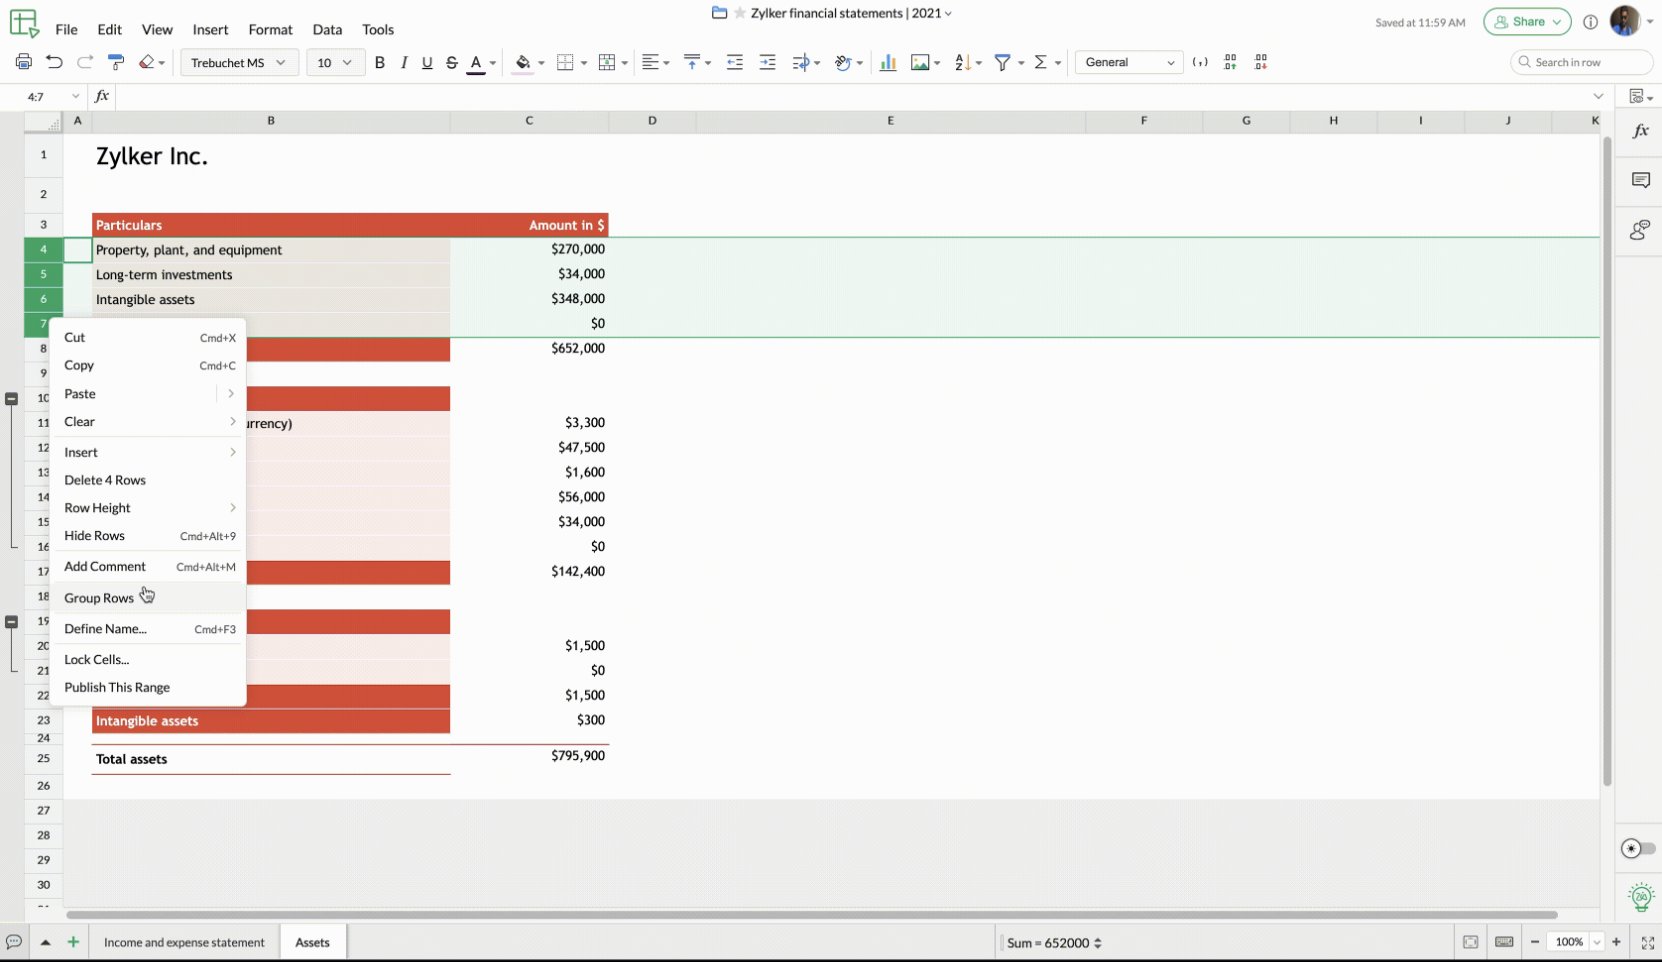Click the Search in row field

click(1580, 62)
